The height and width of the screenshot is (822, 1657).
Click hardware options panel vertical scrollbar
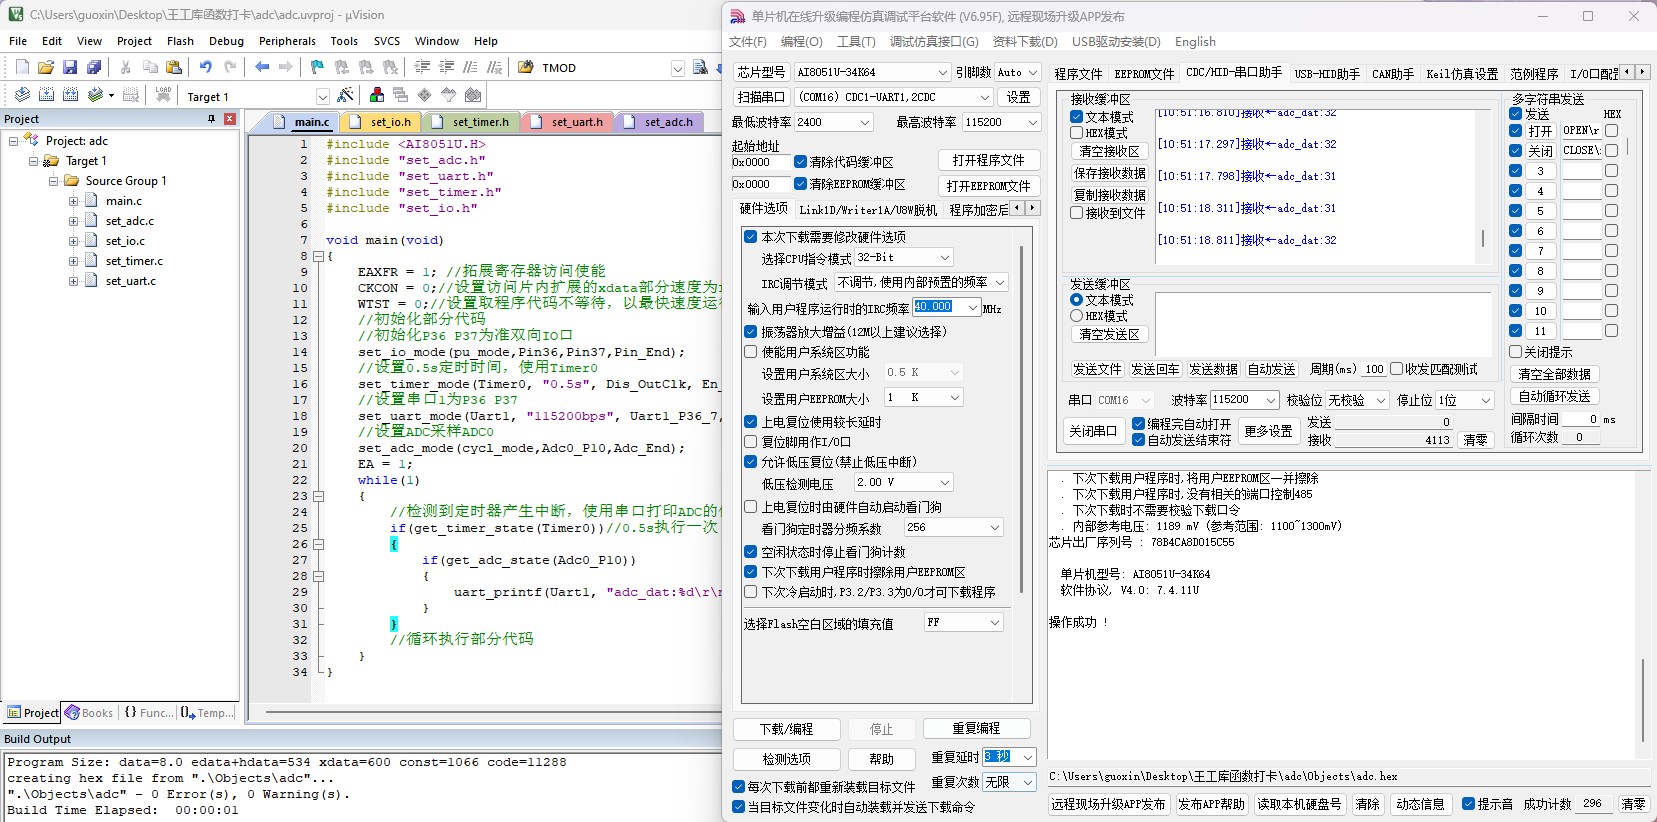[x=1021, y=420]
